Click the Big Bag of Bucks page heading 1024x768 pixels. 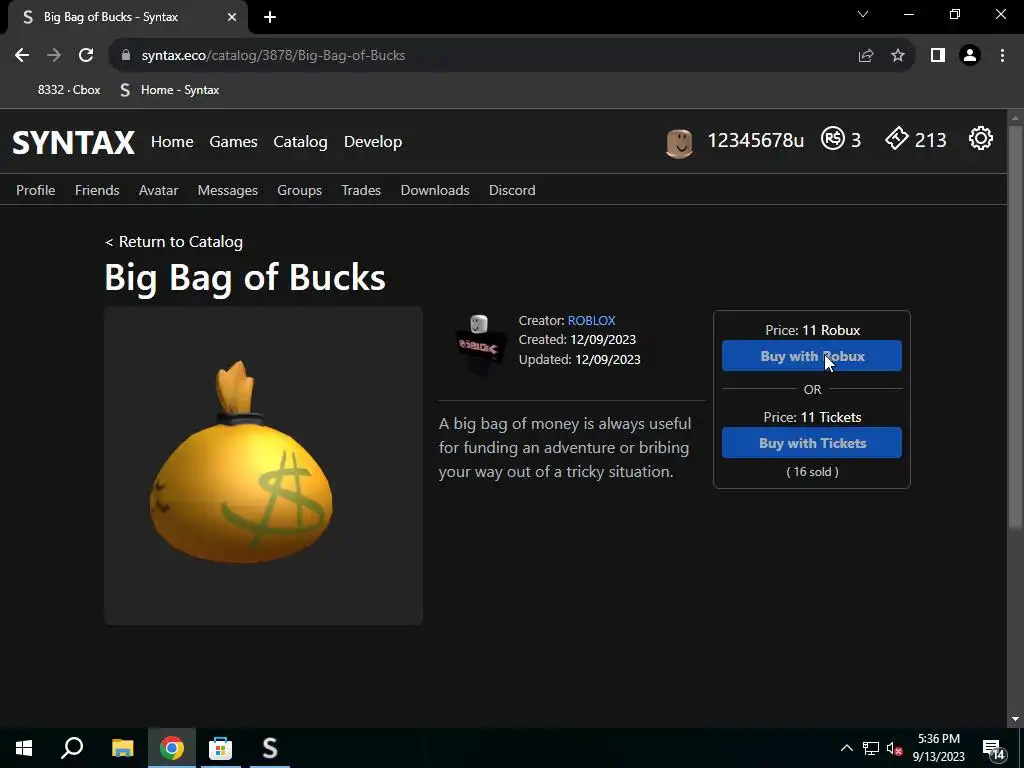pos(245,278)
